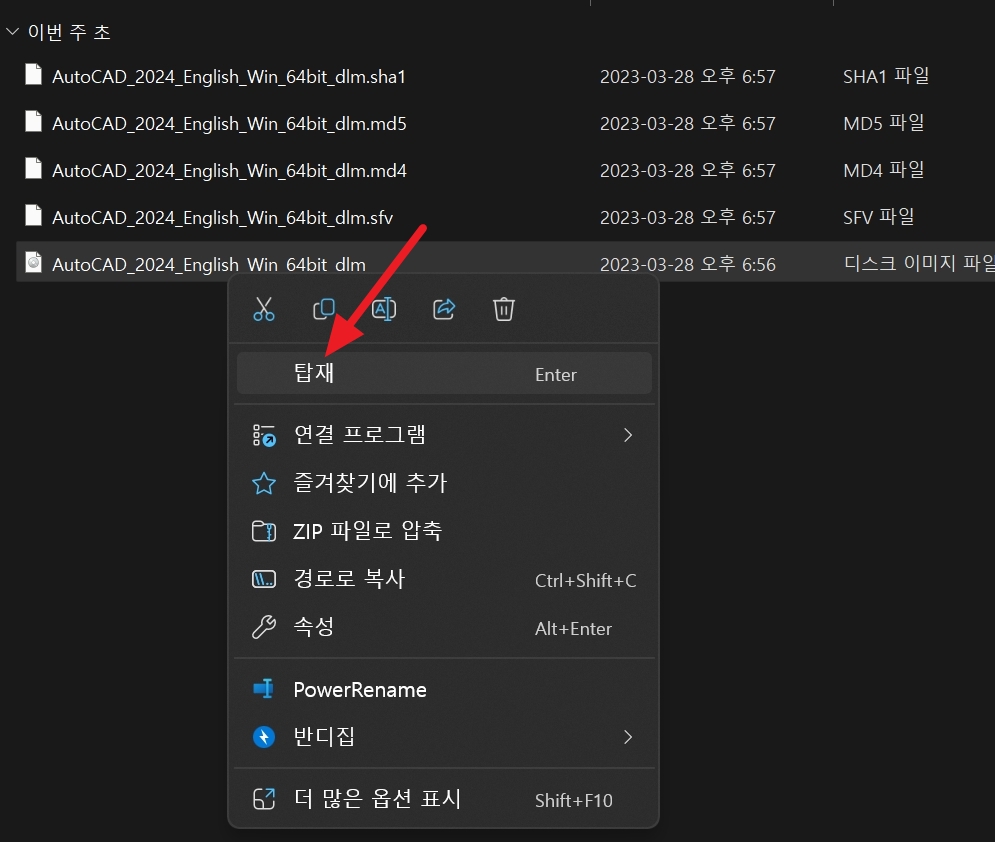Click the 이번 주 초 group header

(69, 32)
